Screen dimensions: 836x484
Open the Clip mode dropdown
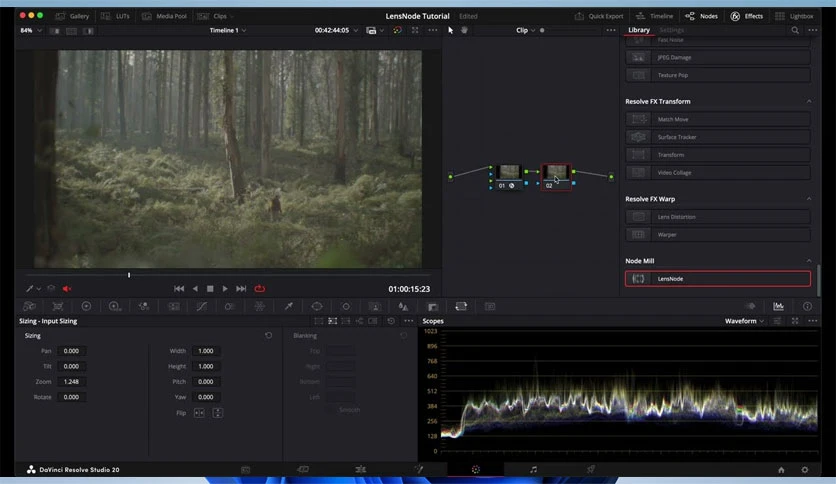pyautogui.click(x=525, y=30)
